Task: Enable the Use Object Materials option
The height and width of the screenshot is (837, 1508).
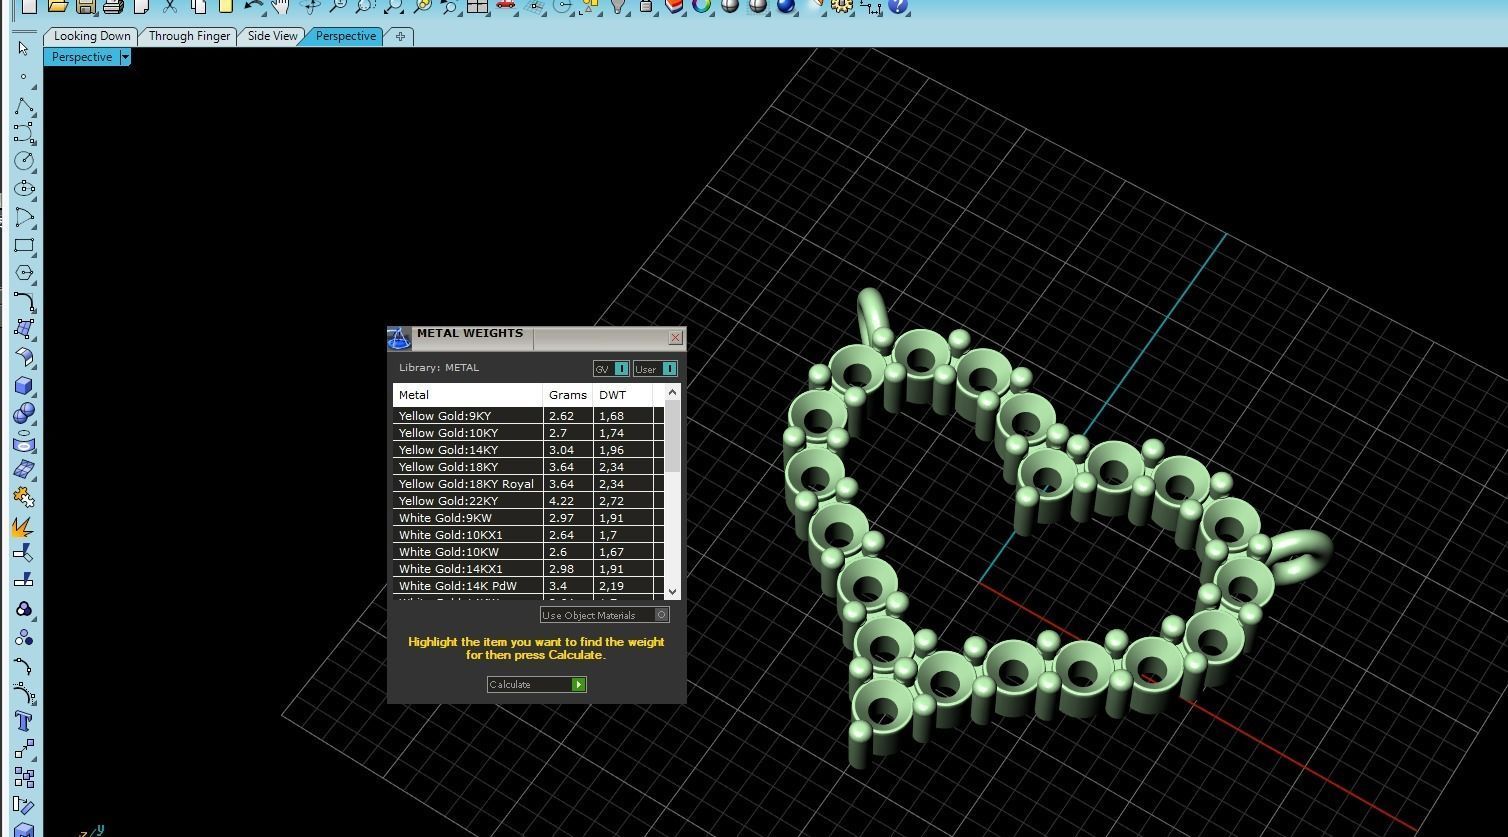Action: point(605,615)
